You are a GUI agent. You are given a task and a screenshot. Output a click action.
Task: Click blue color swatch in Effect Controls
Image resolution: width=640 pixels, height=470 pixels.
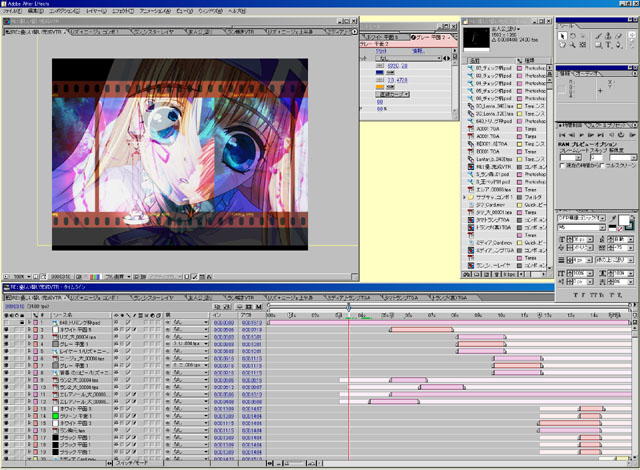[x=380, y=72]
